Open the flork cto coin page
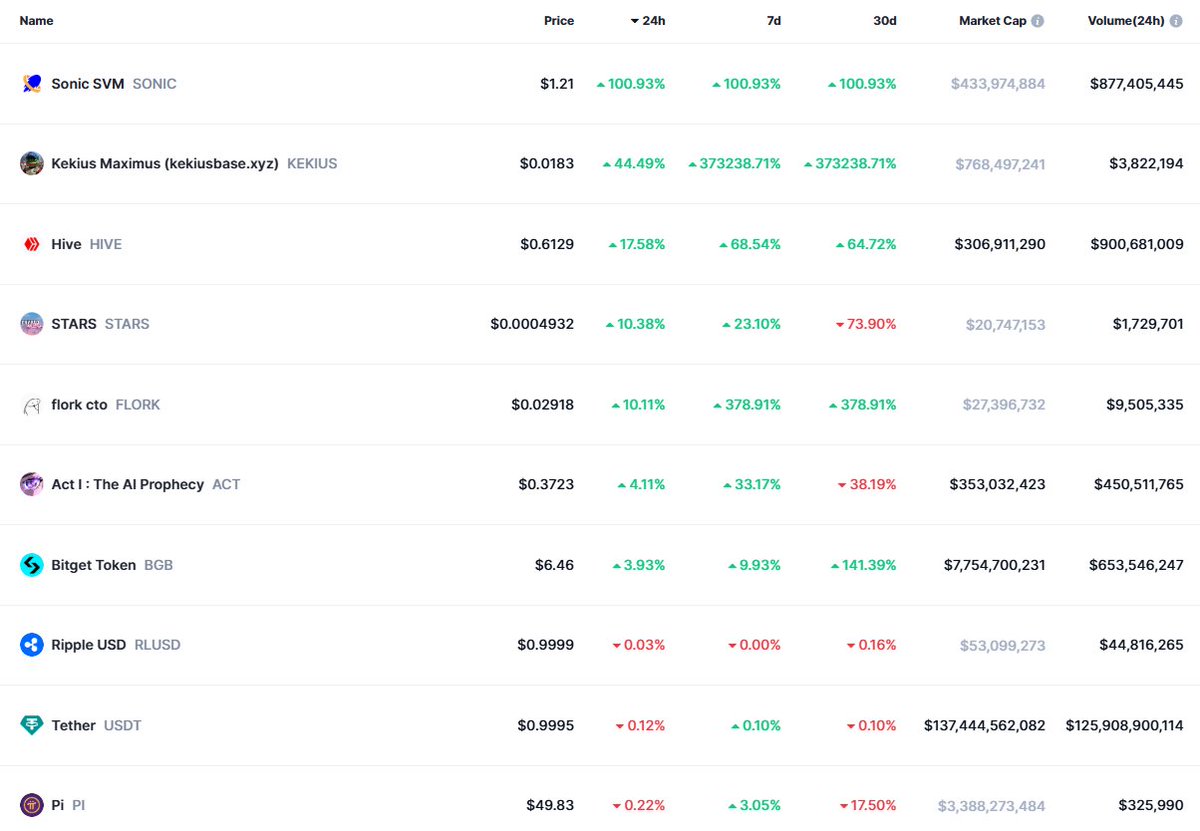The image size is (1200, 831). [x=79, y=405]
